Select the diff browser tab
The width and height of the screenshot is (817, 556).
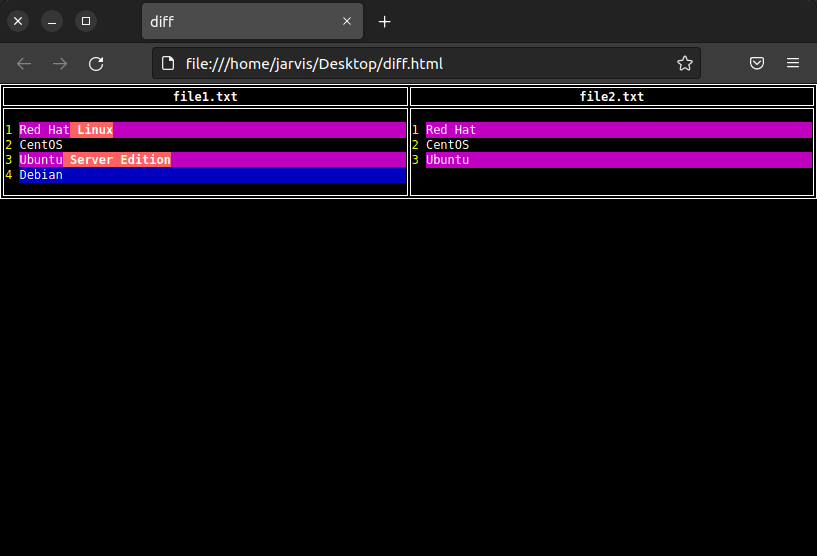252,21
